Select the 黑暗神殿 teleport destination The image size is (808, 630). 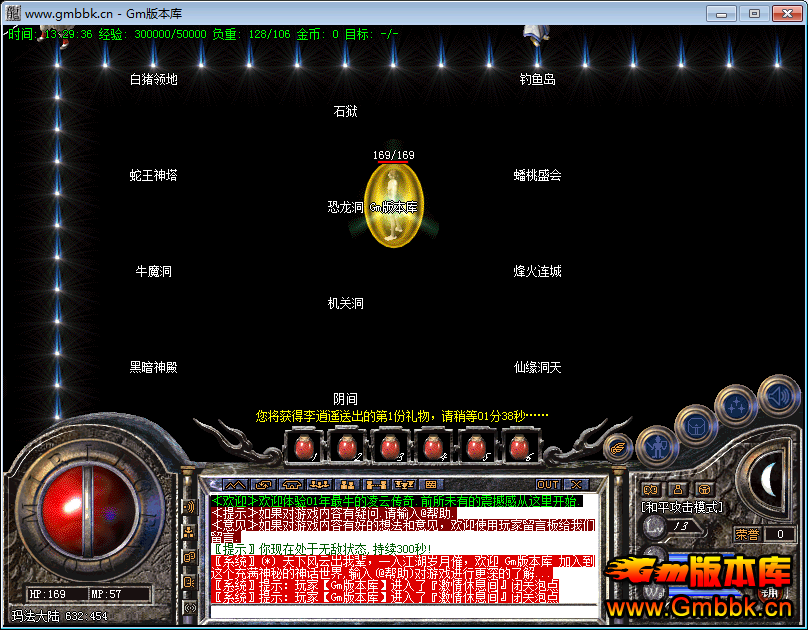pyautogui.click(x=154, y=367)
